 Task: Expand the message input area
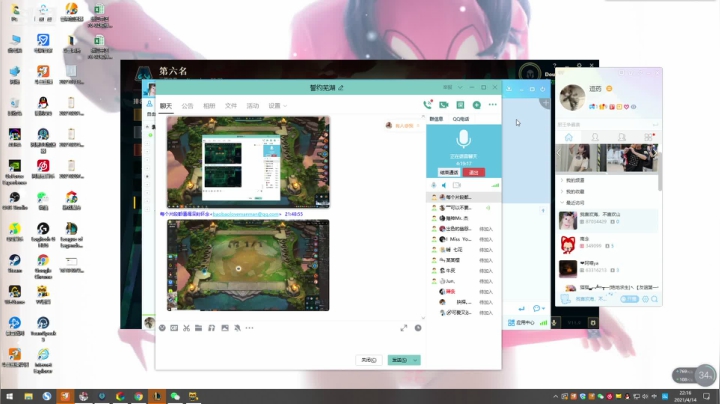point(404,328)
